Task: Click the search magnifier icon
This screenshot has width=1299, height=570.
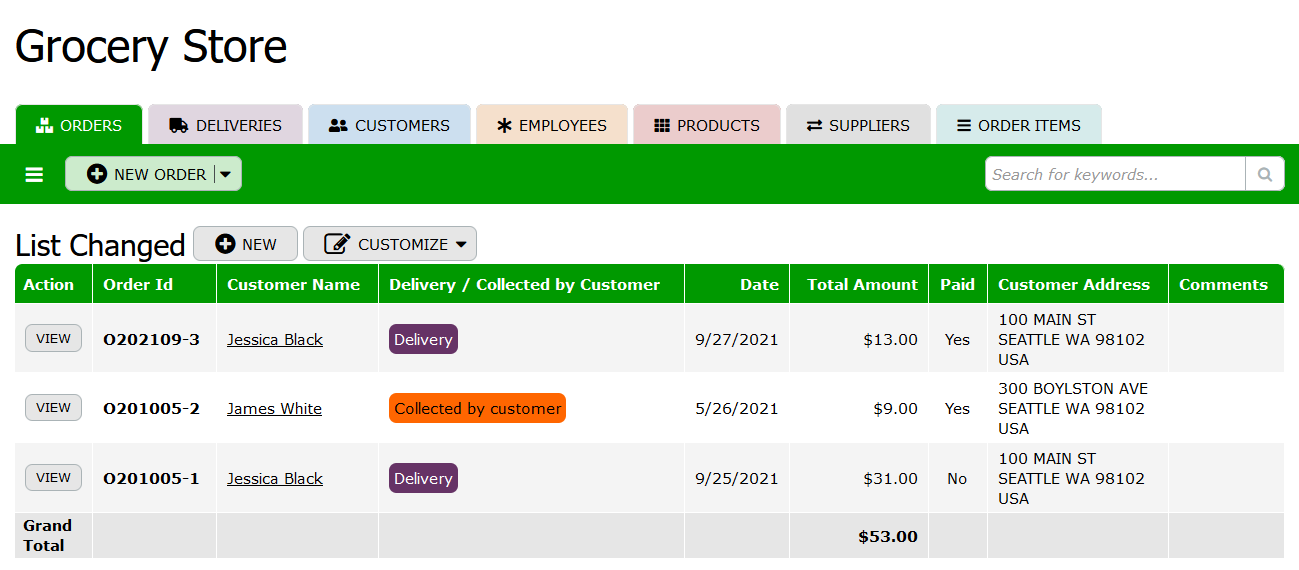Action: click(1264, 174)
